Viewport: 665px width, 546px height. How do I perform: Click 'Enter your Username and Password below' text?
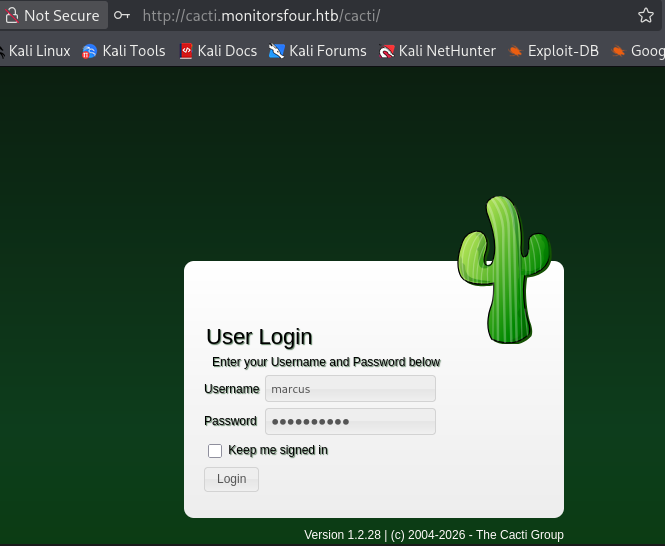click(326, 362)
